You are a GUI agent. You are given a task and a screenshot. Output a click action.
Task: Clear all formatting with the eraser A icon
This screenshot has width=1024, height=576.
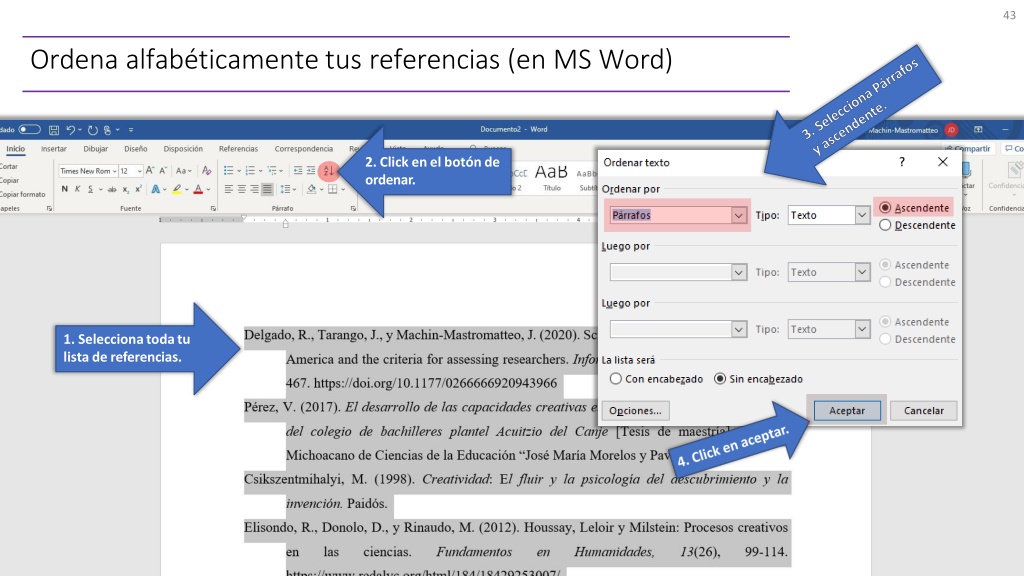click(x=206, y=170)
